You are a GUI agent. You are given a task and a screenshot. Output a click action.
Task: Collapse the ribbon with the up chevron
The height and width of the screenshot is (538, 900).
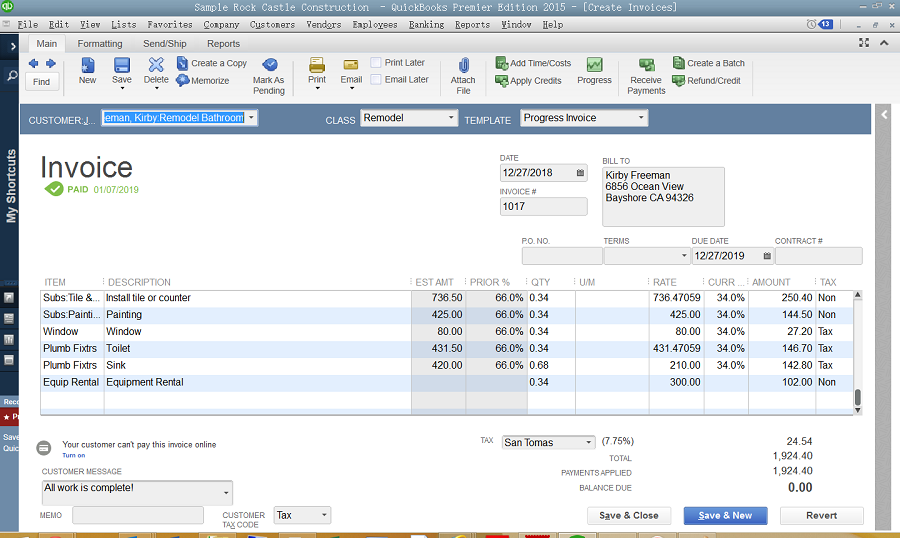coord(884,43)
